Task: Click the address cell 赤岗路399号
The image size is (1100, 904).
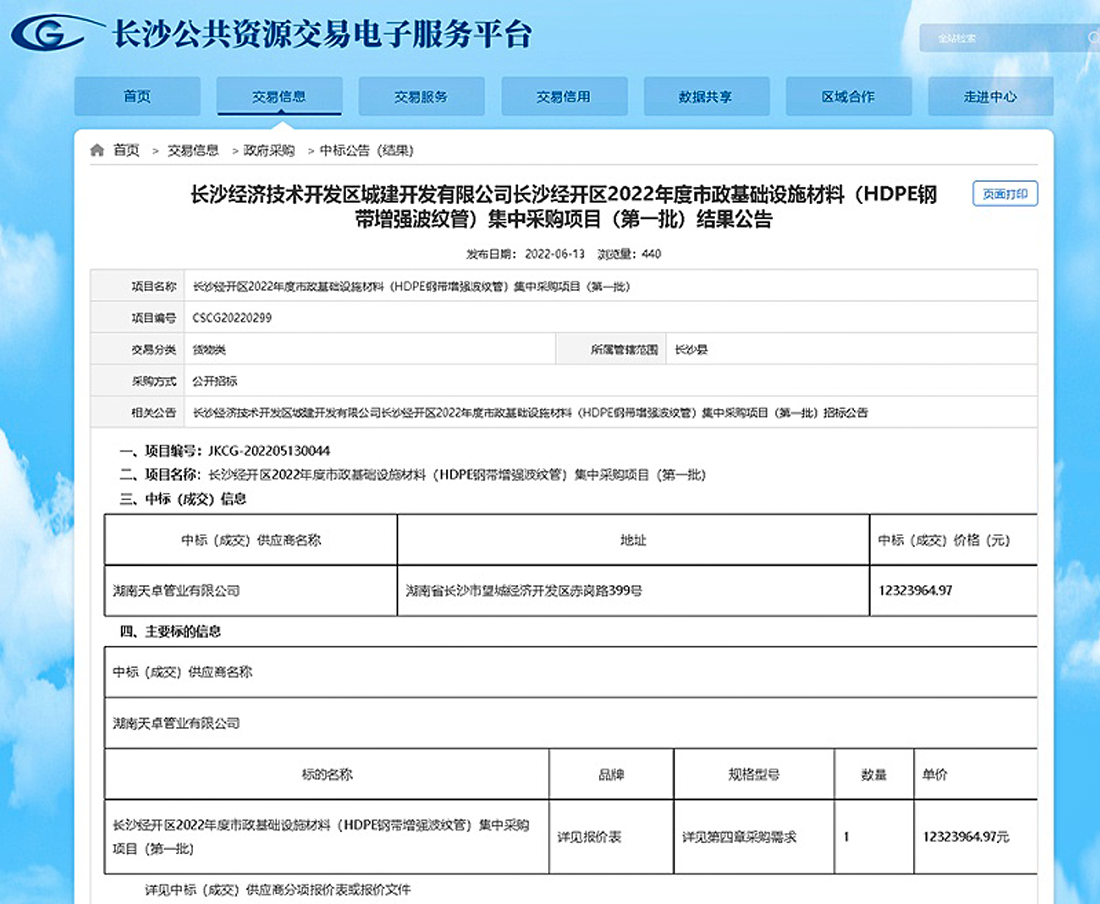Action: tap(523, 591)
